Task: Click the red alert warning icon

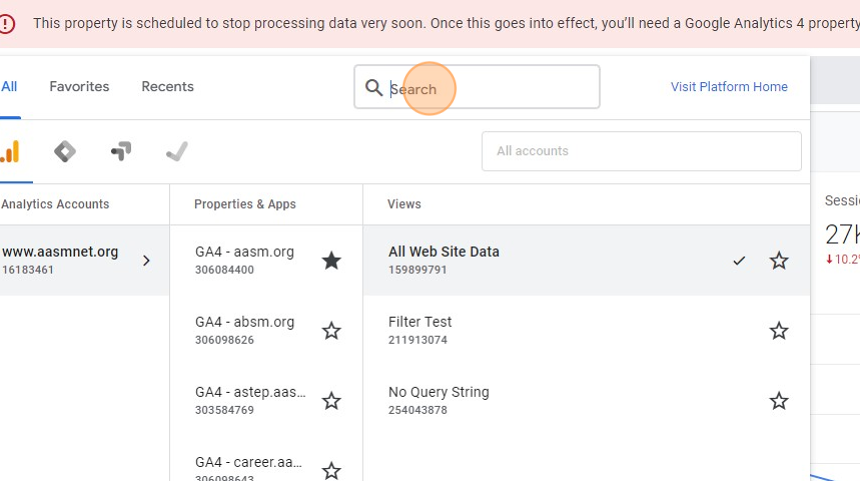Action: [x=7, y=24]
